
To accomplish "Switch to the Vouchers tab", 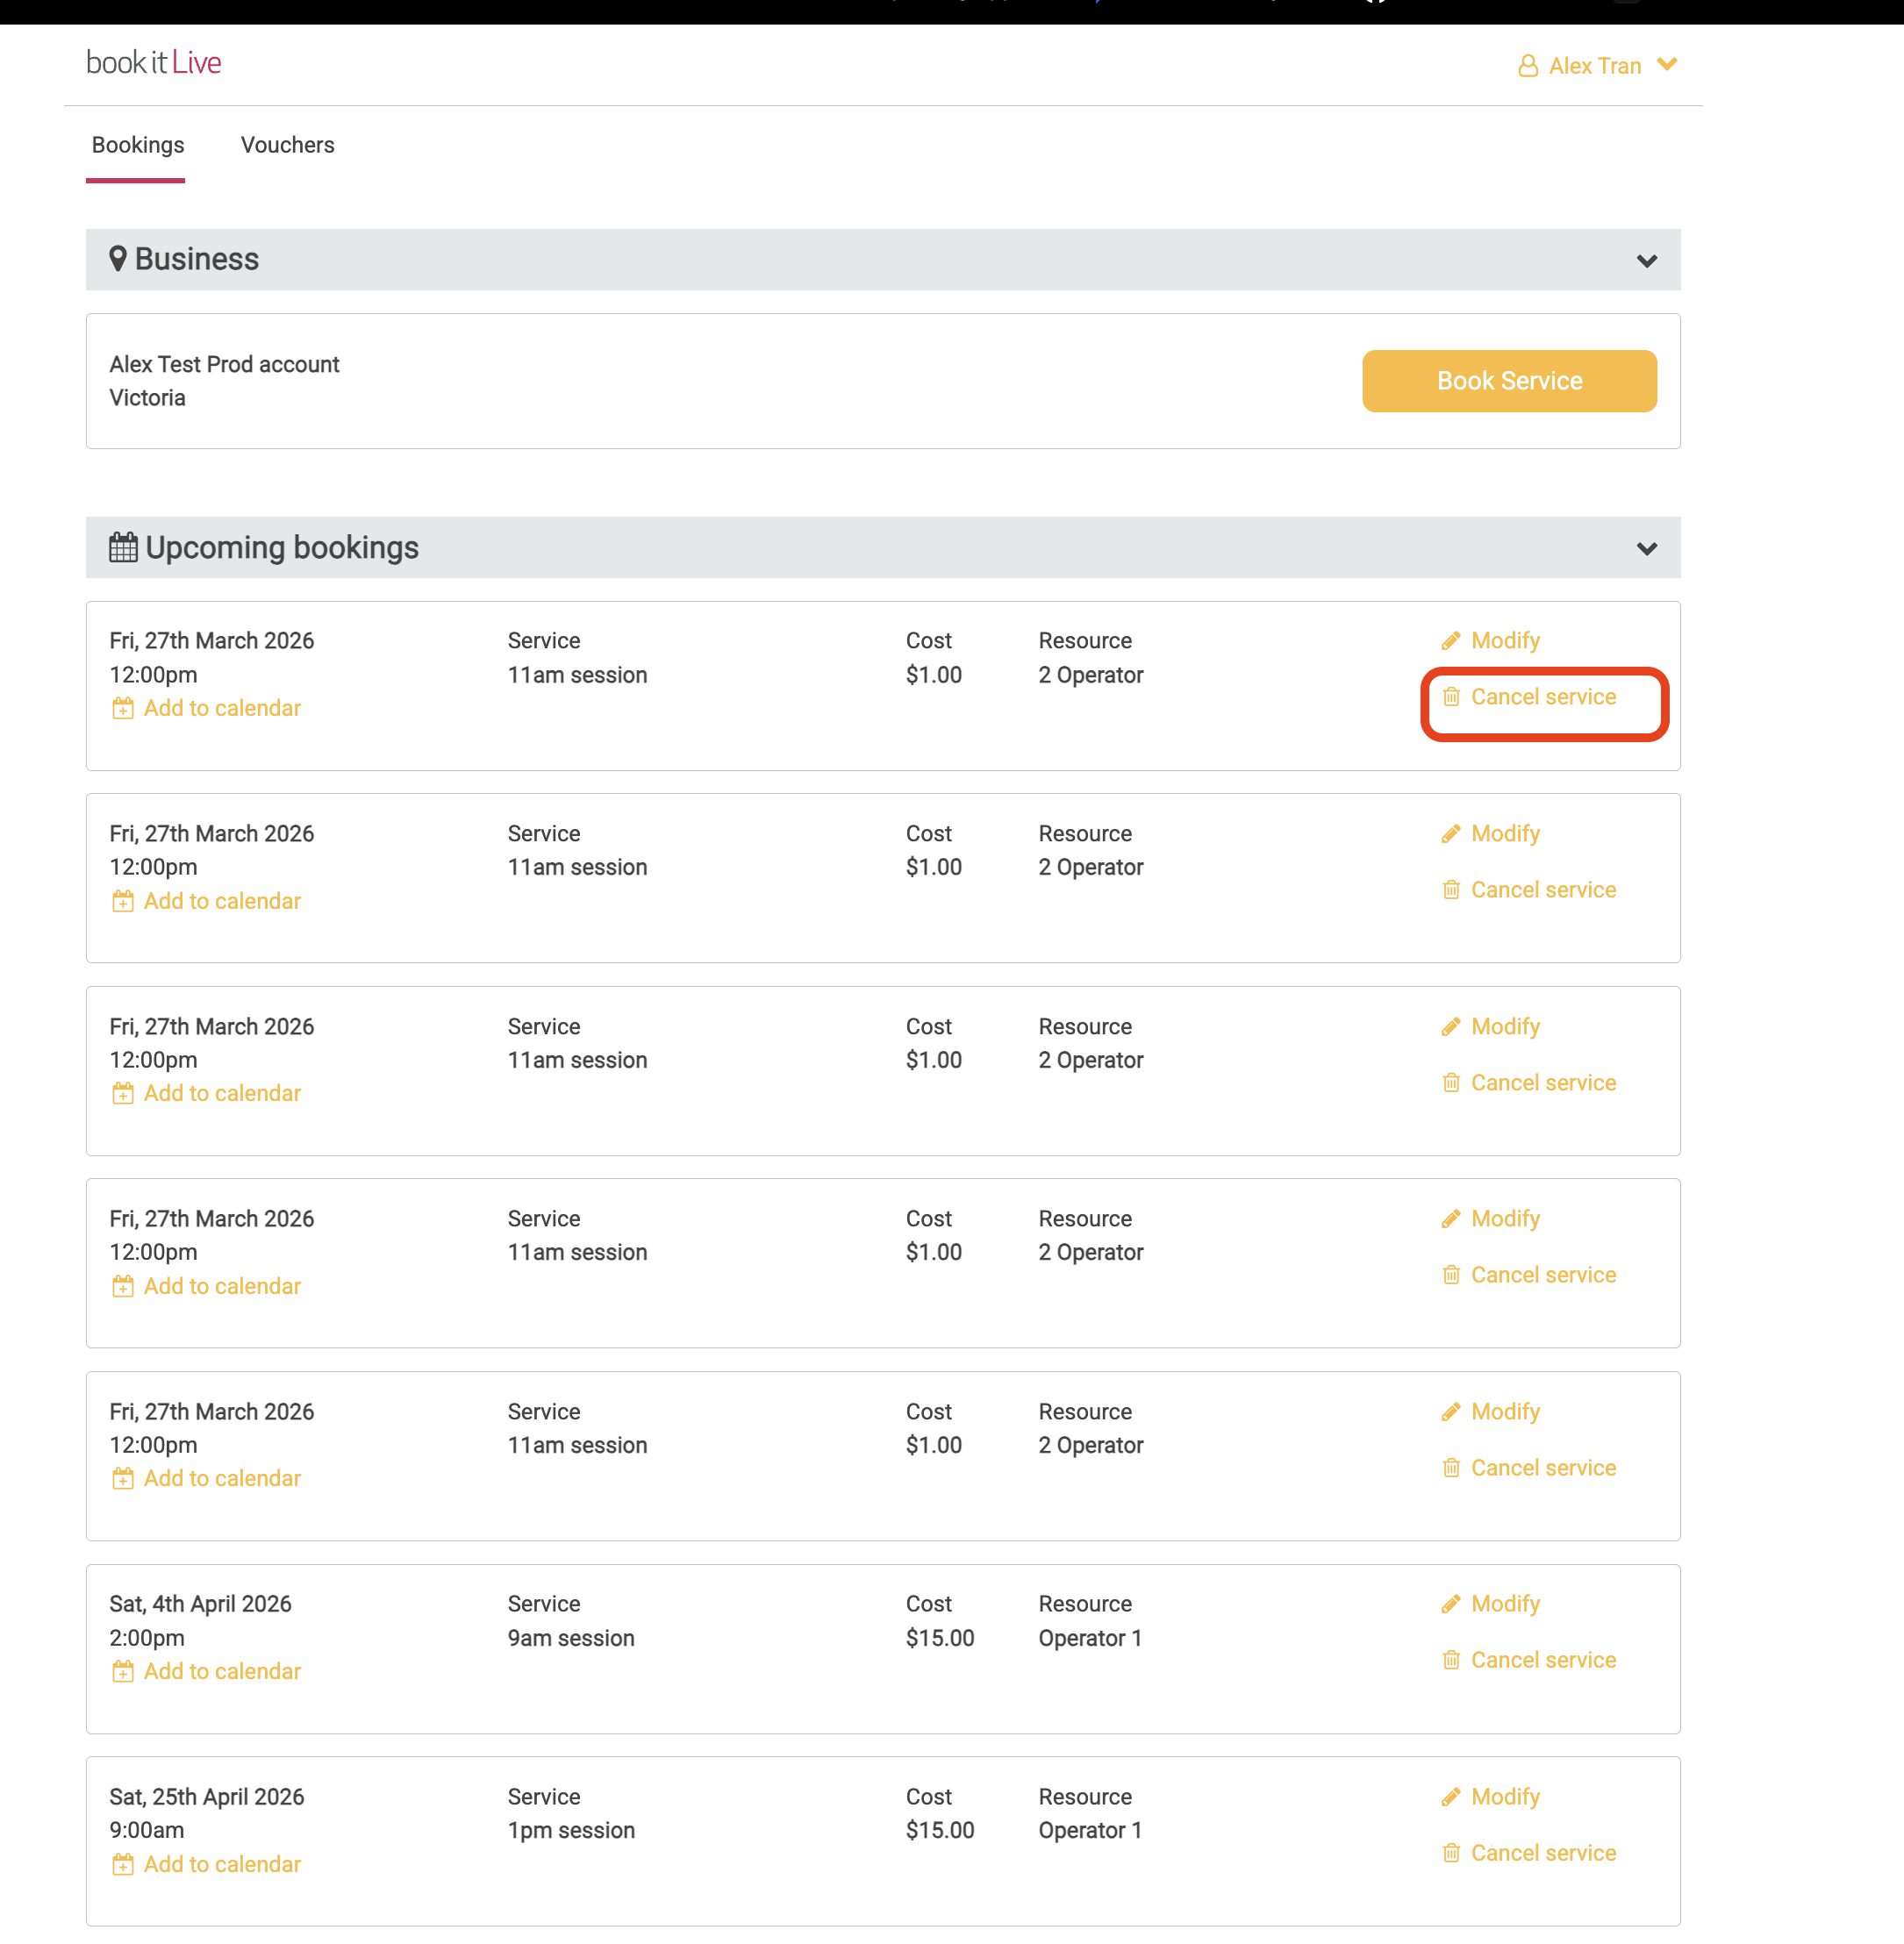I will tap(287, 145).
